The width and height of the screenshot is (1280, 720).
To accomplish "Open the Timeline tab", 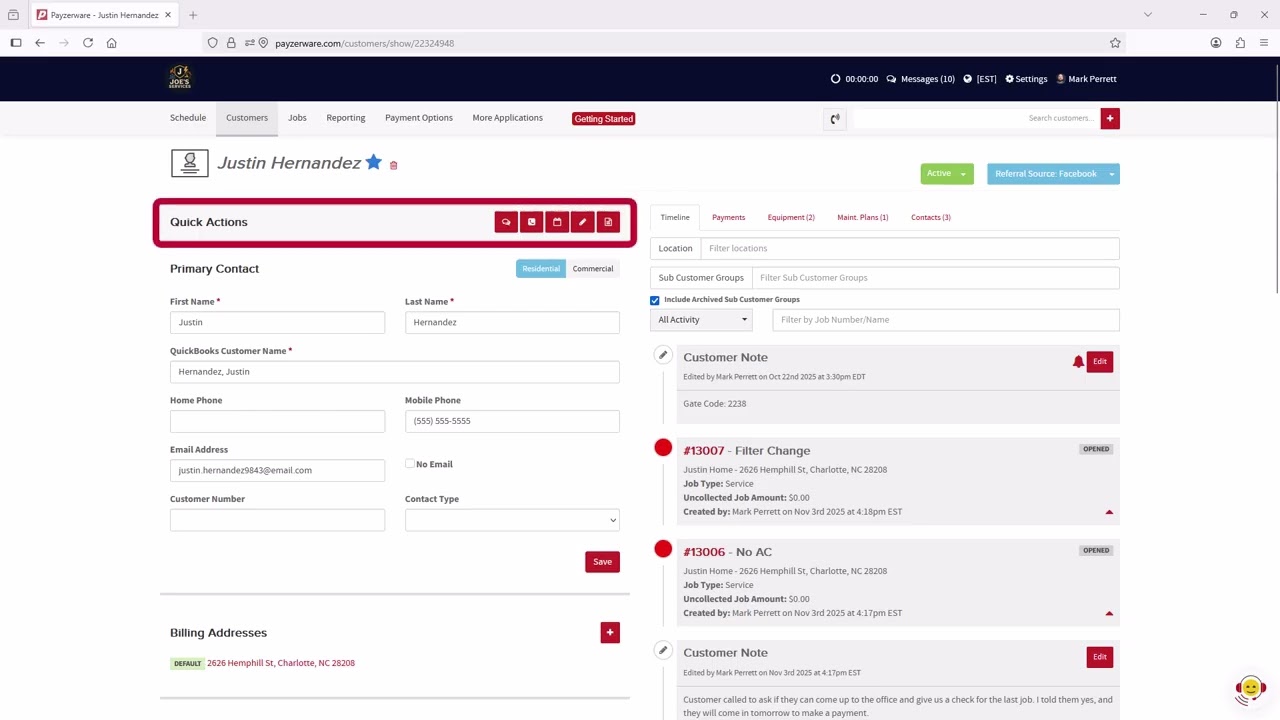I will coord(675,217).
